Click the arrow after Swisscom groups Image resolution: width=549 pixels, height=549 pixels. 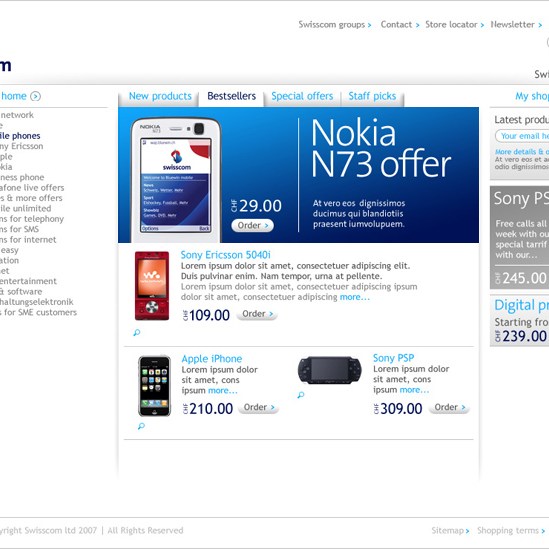(x=369, y=25)
